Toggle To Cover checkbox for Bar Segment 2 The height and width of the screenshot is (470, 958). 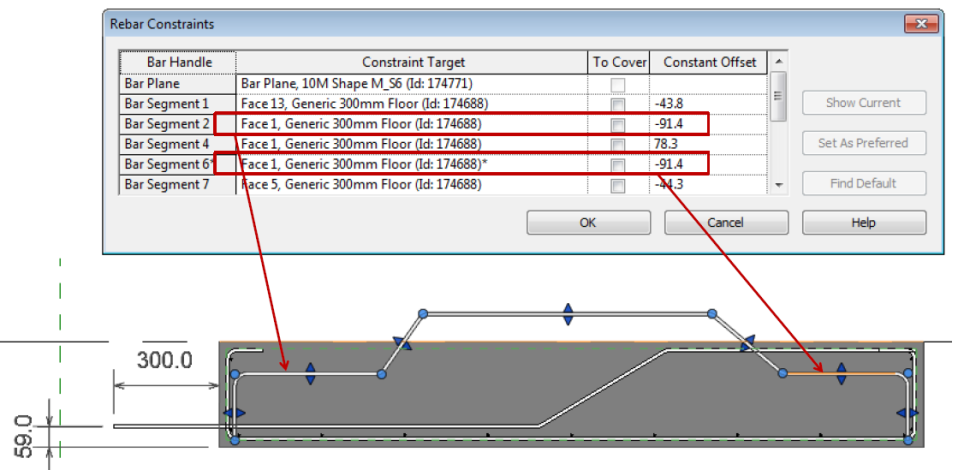(618, 124)
